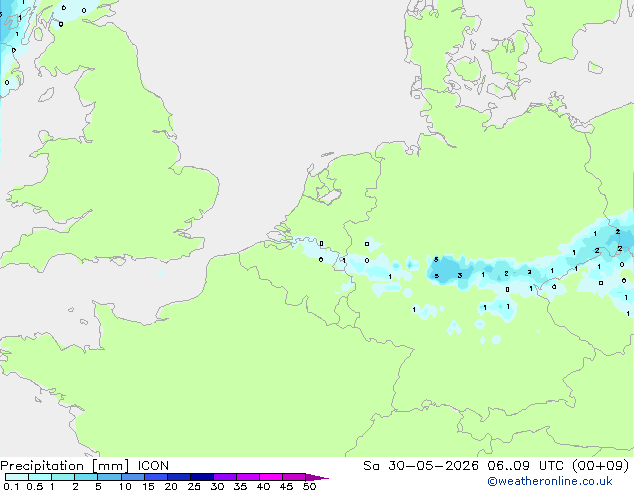This screenshot has height=490, width=634.
Task: Click the '[mm]' unit label
Action: (110, 466)
